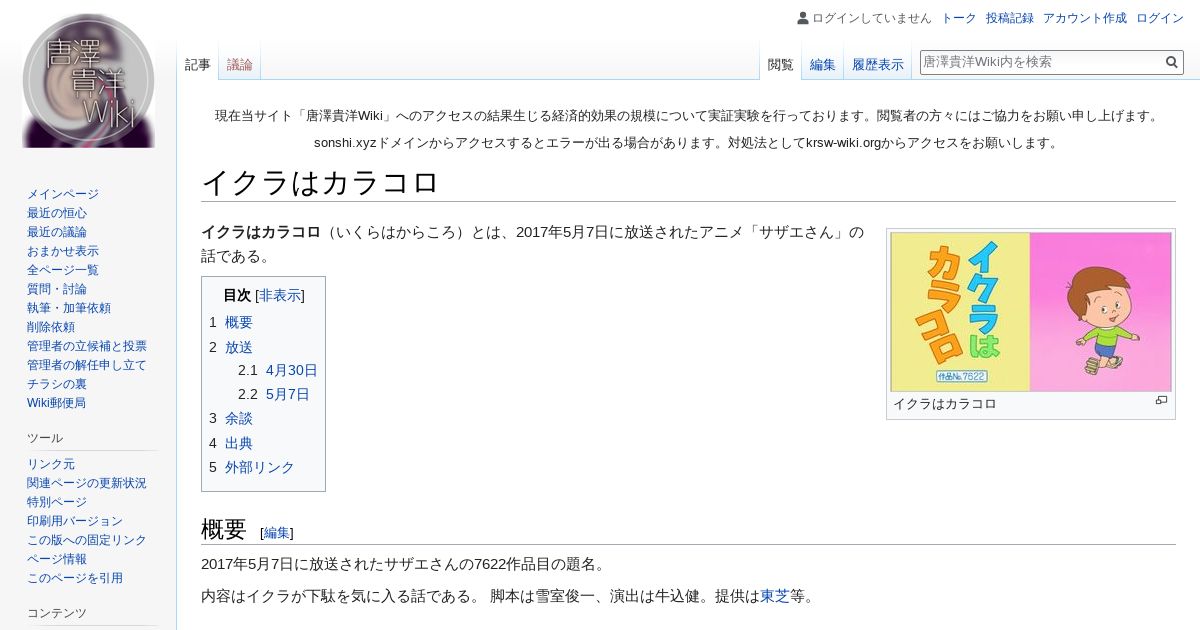
Task: Open 投稿記録 contributions link
Action: 1010,18
